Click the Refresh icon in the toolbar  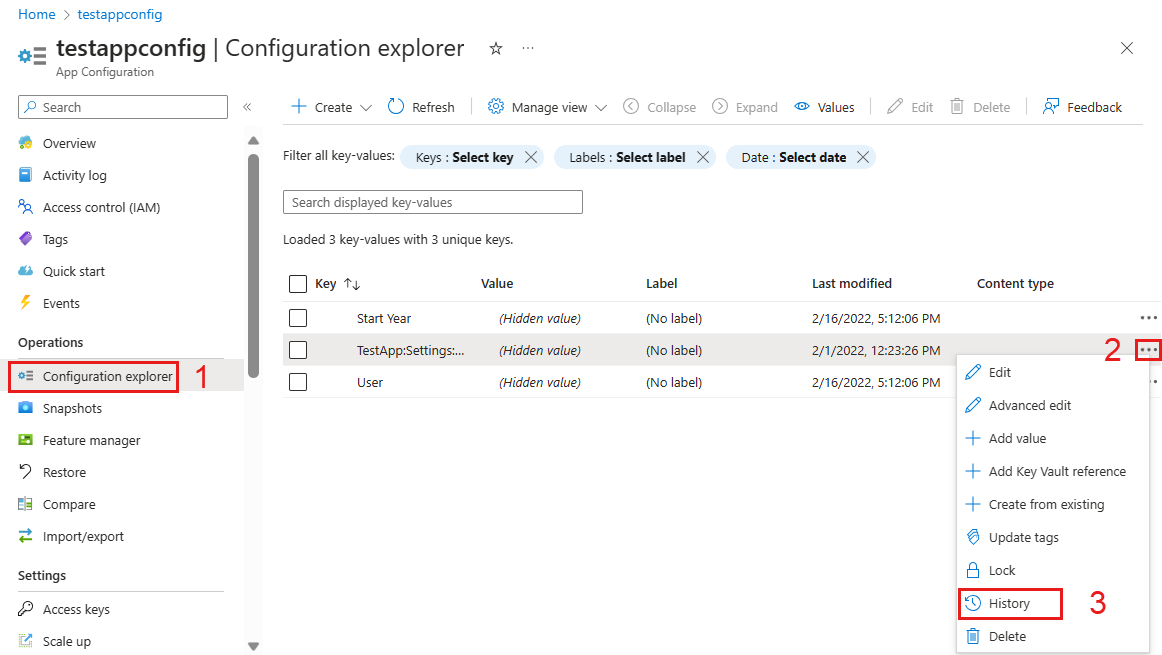click(421, 106)
